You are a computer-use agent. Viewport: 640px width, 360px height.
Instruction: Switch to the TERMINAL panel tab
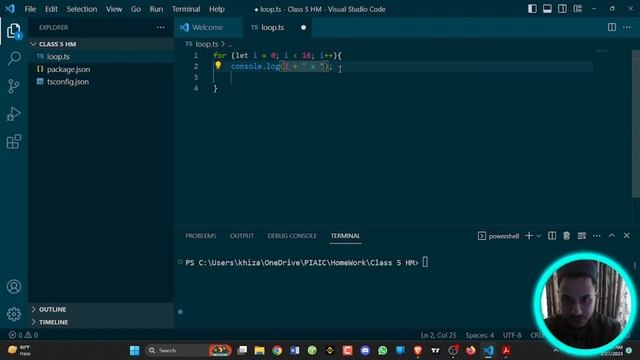coord(345,236)
